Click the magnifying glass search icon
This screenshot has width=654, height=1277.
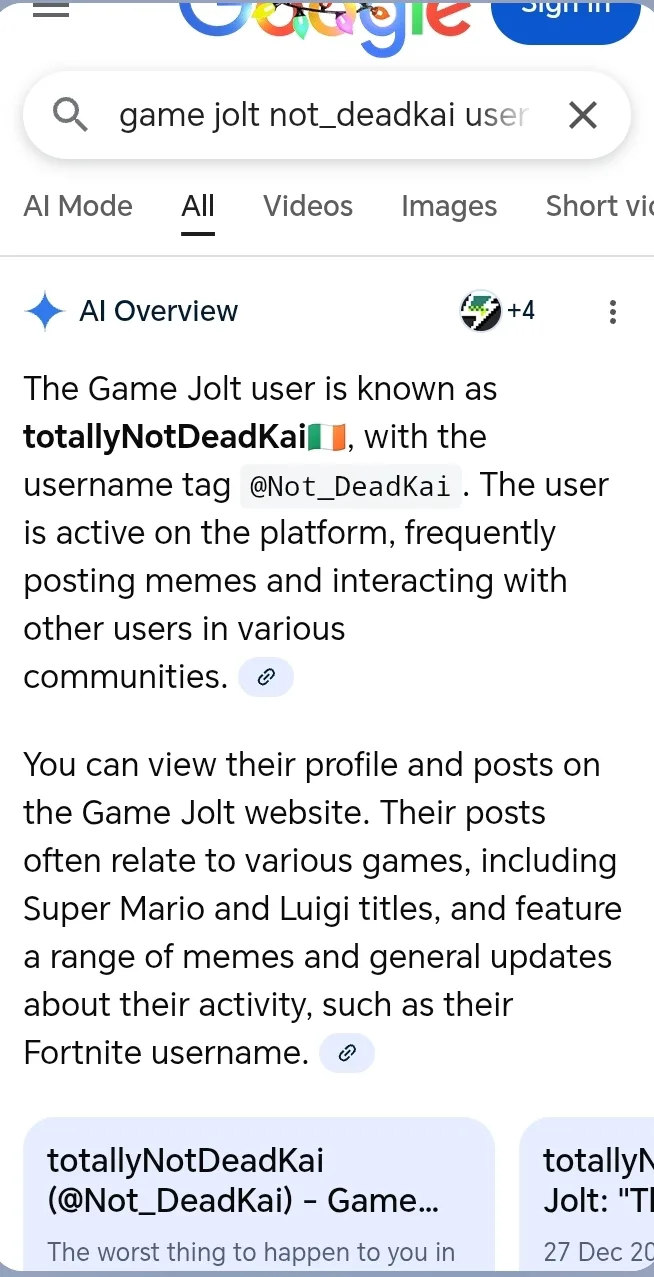70,116
